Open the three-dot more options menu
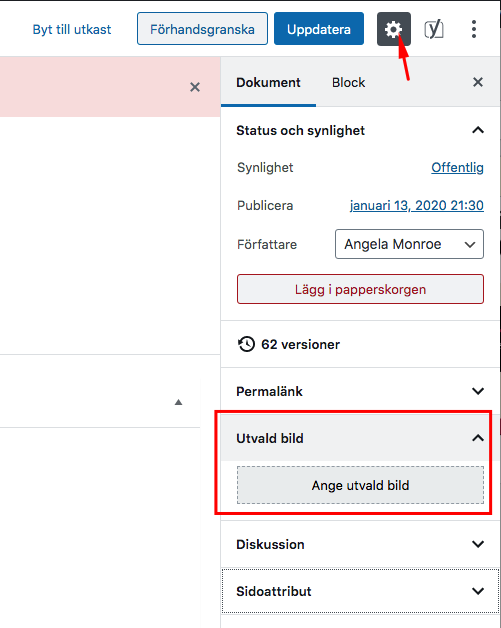501x628 pixels. pos(474,29)
